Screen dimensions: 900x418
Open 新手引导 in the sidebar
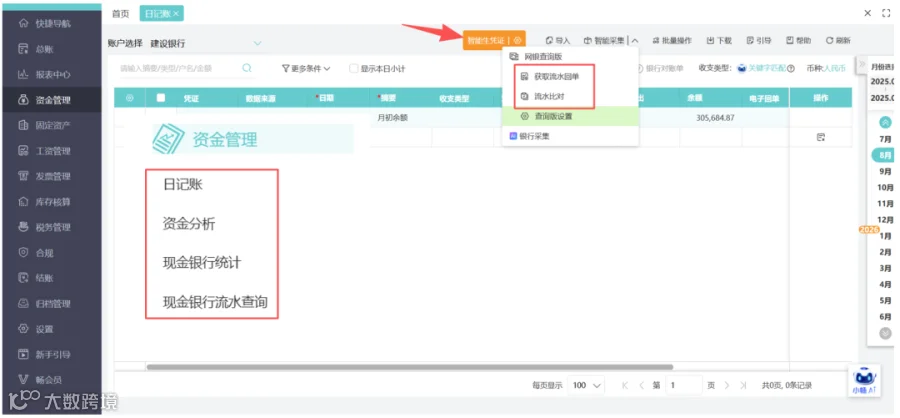point(44,354)
